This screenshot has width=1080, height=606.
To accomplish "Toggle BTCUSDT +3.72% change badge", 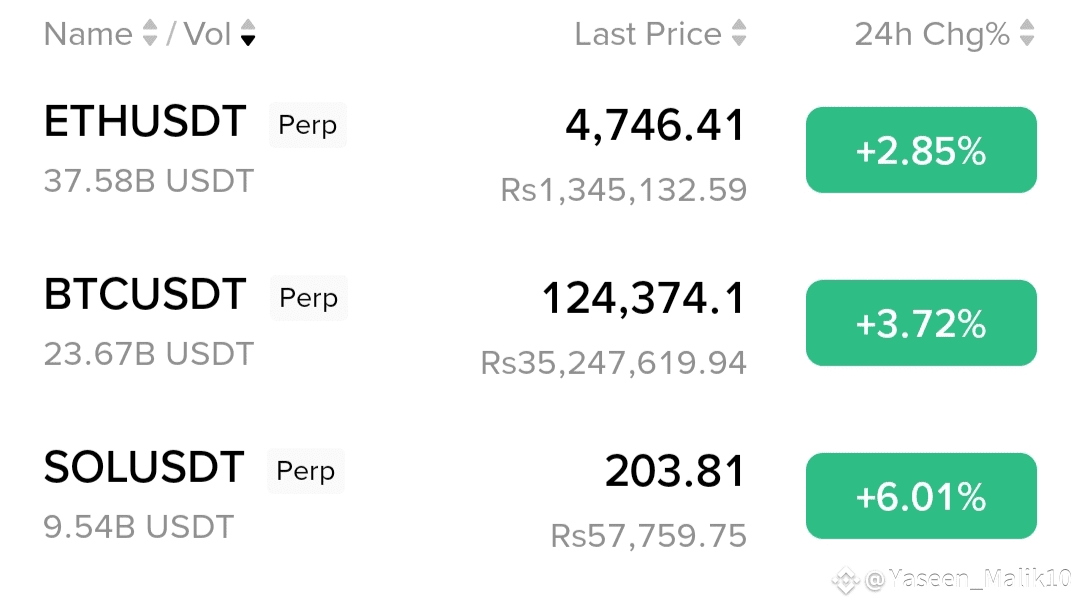I will pyautogui.click(x=921, y=323).
